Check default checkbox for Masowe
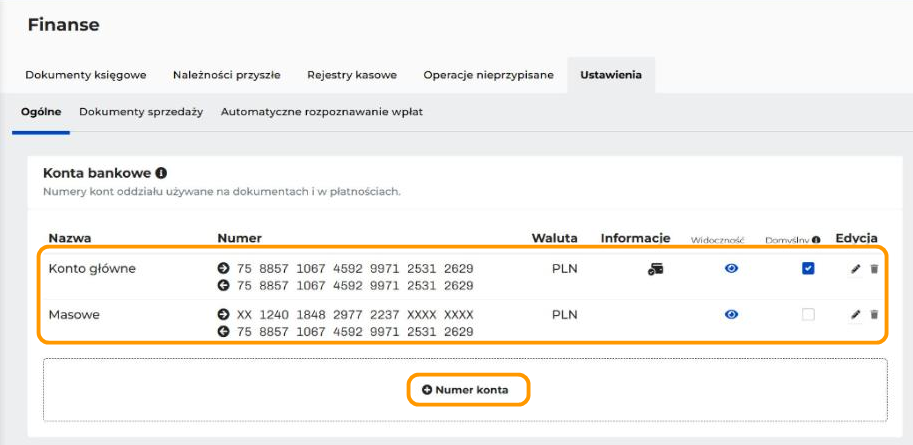The height and width of the screenshot is (445, 913). pyautogui.click(x=808, y=315)
